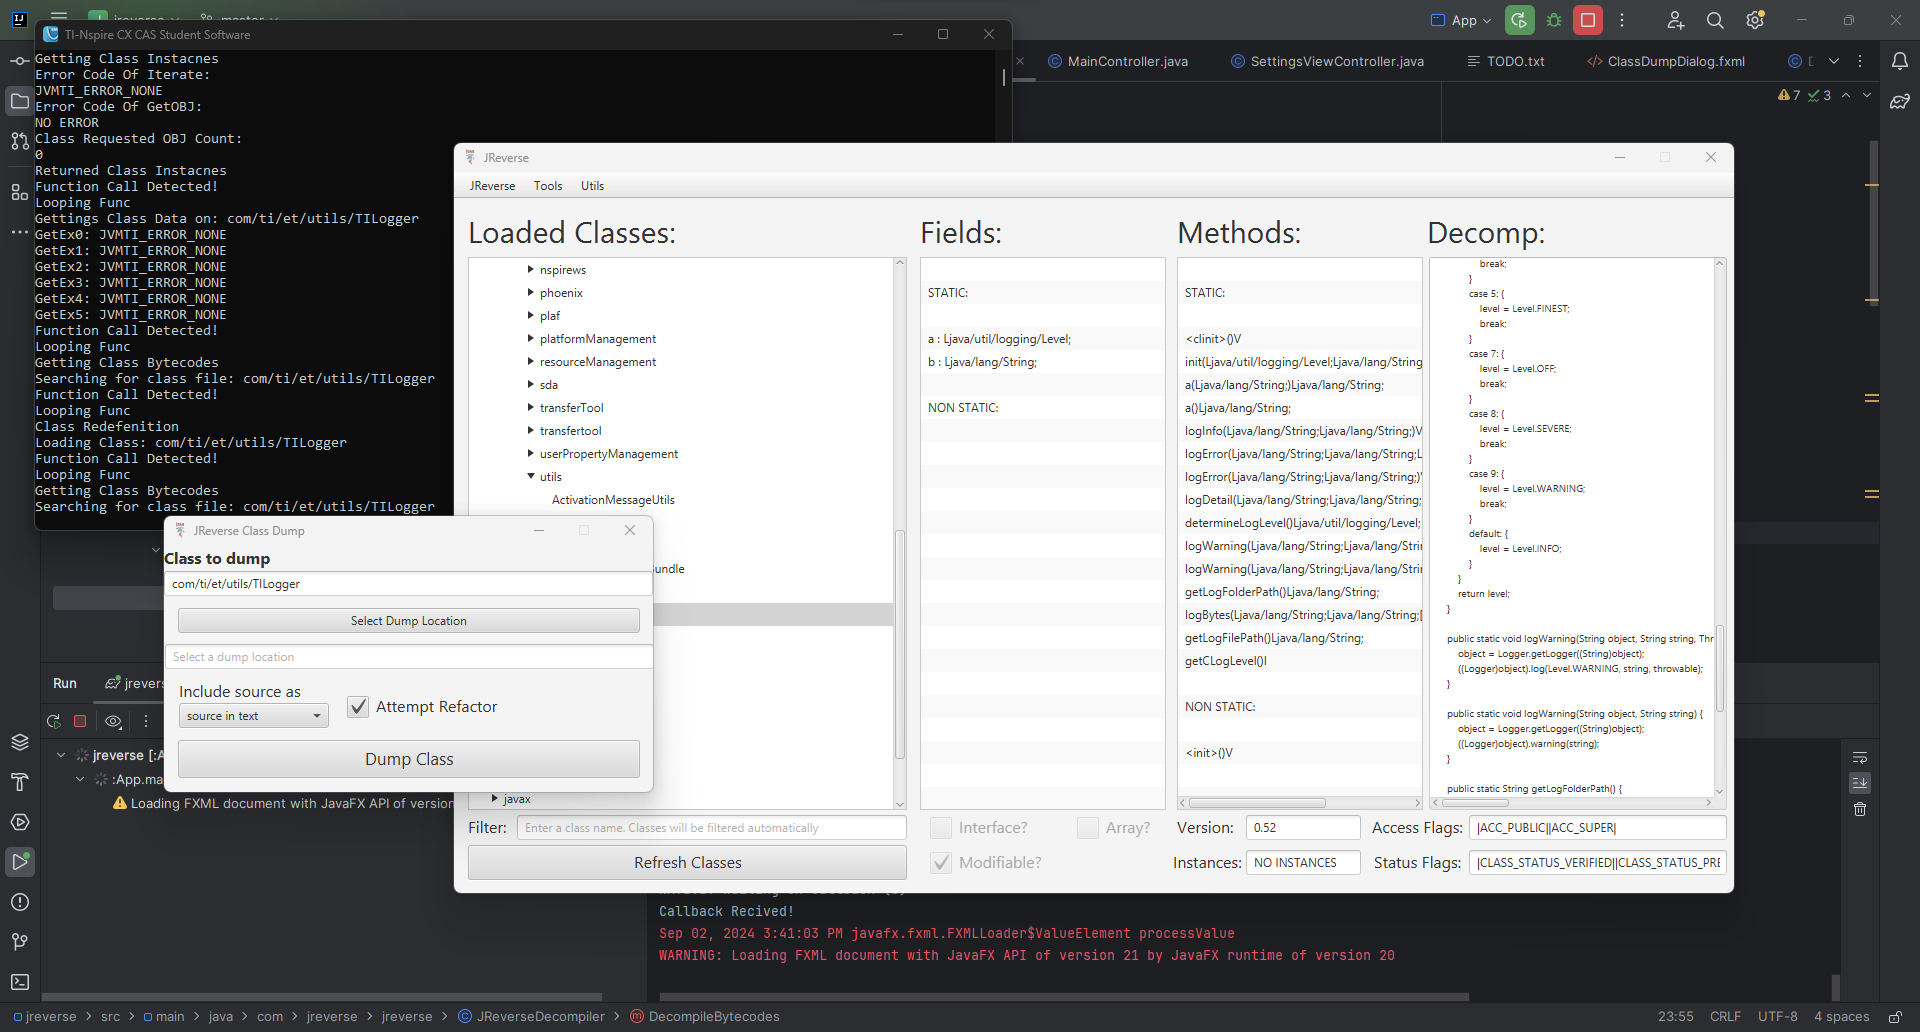Click the Class to dump text field

pos(409,584)
